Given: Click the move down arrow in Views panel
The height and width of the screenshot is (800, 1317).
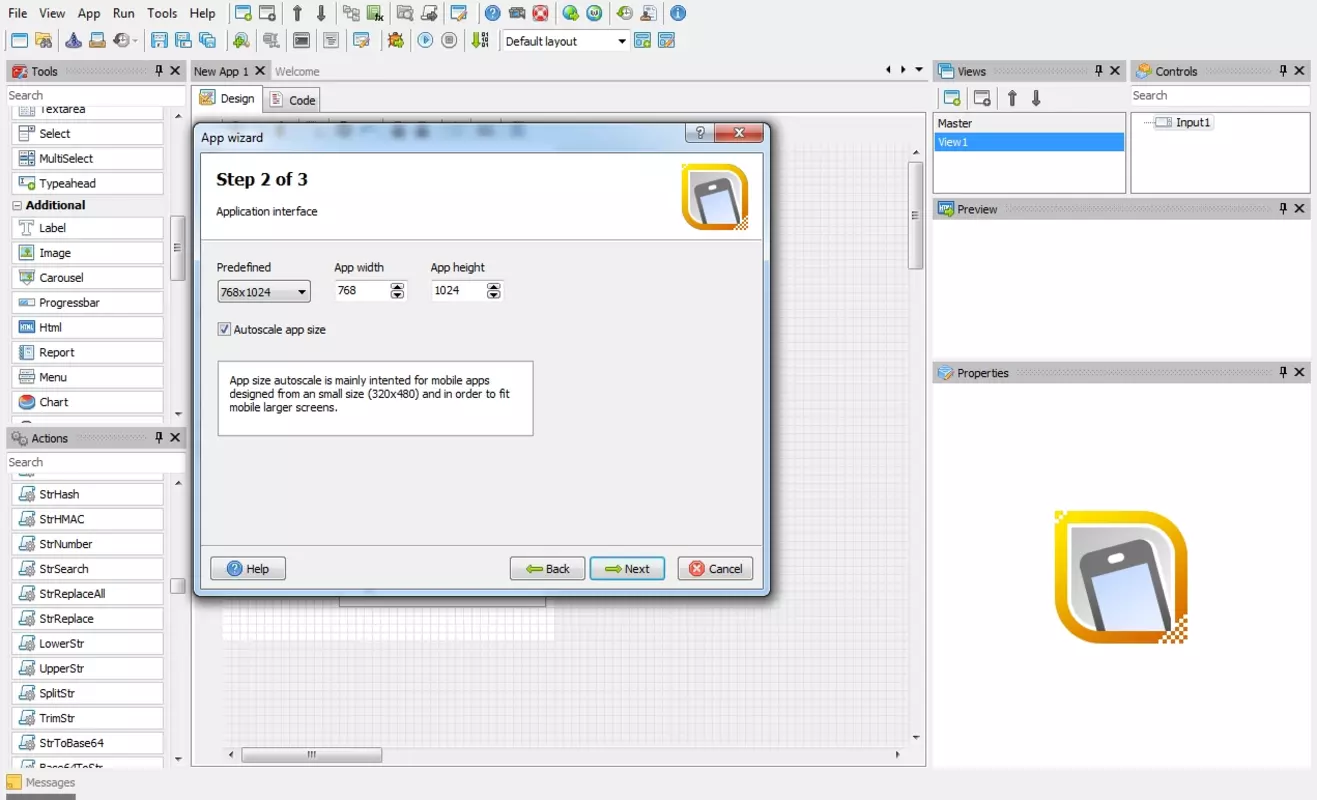Looking at the screenshot, I should 1036,98.
